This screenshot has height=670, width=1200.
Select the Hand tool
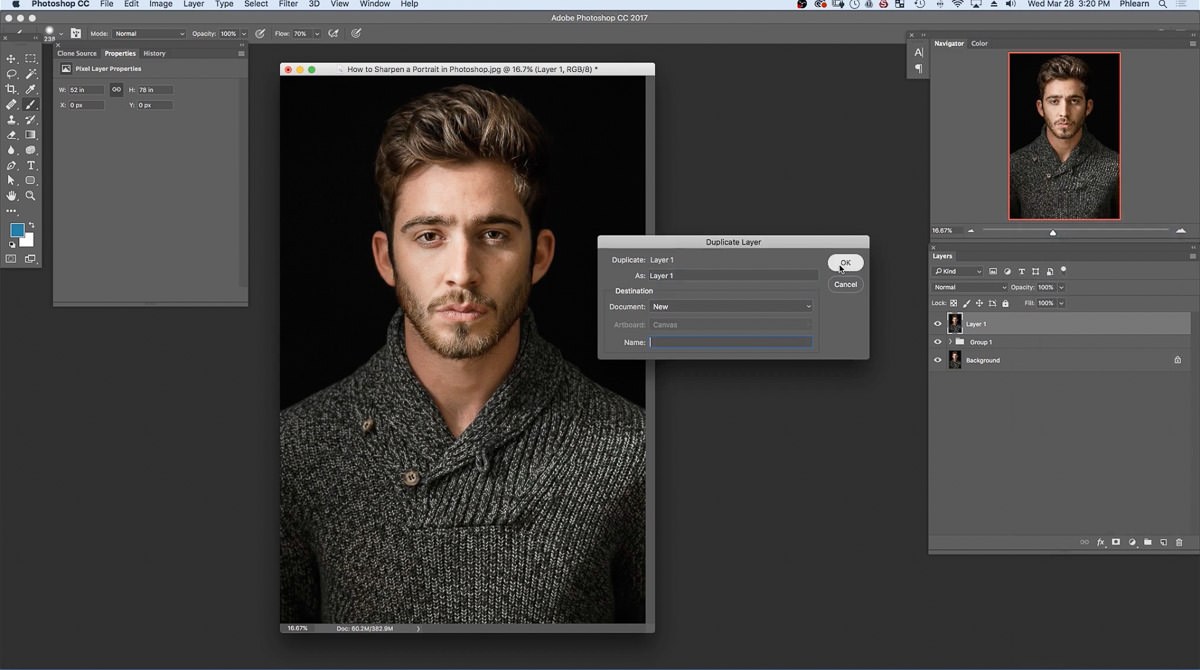pos(11,195)
